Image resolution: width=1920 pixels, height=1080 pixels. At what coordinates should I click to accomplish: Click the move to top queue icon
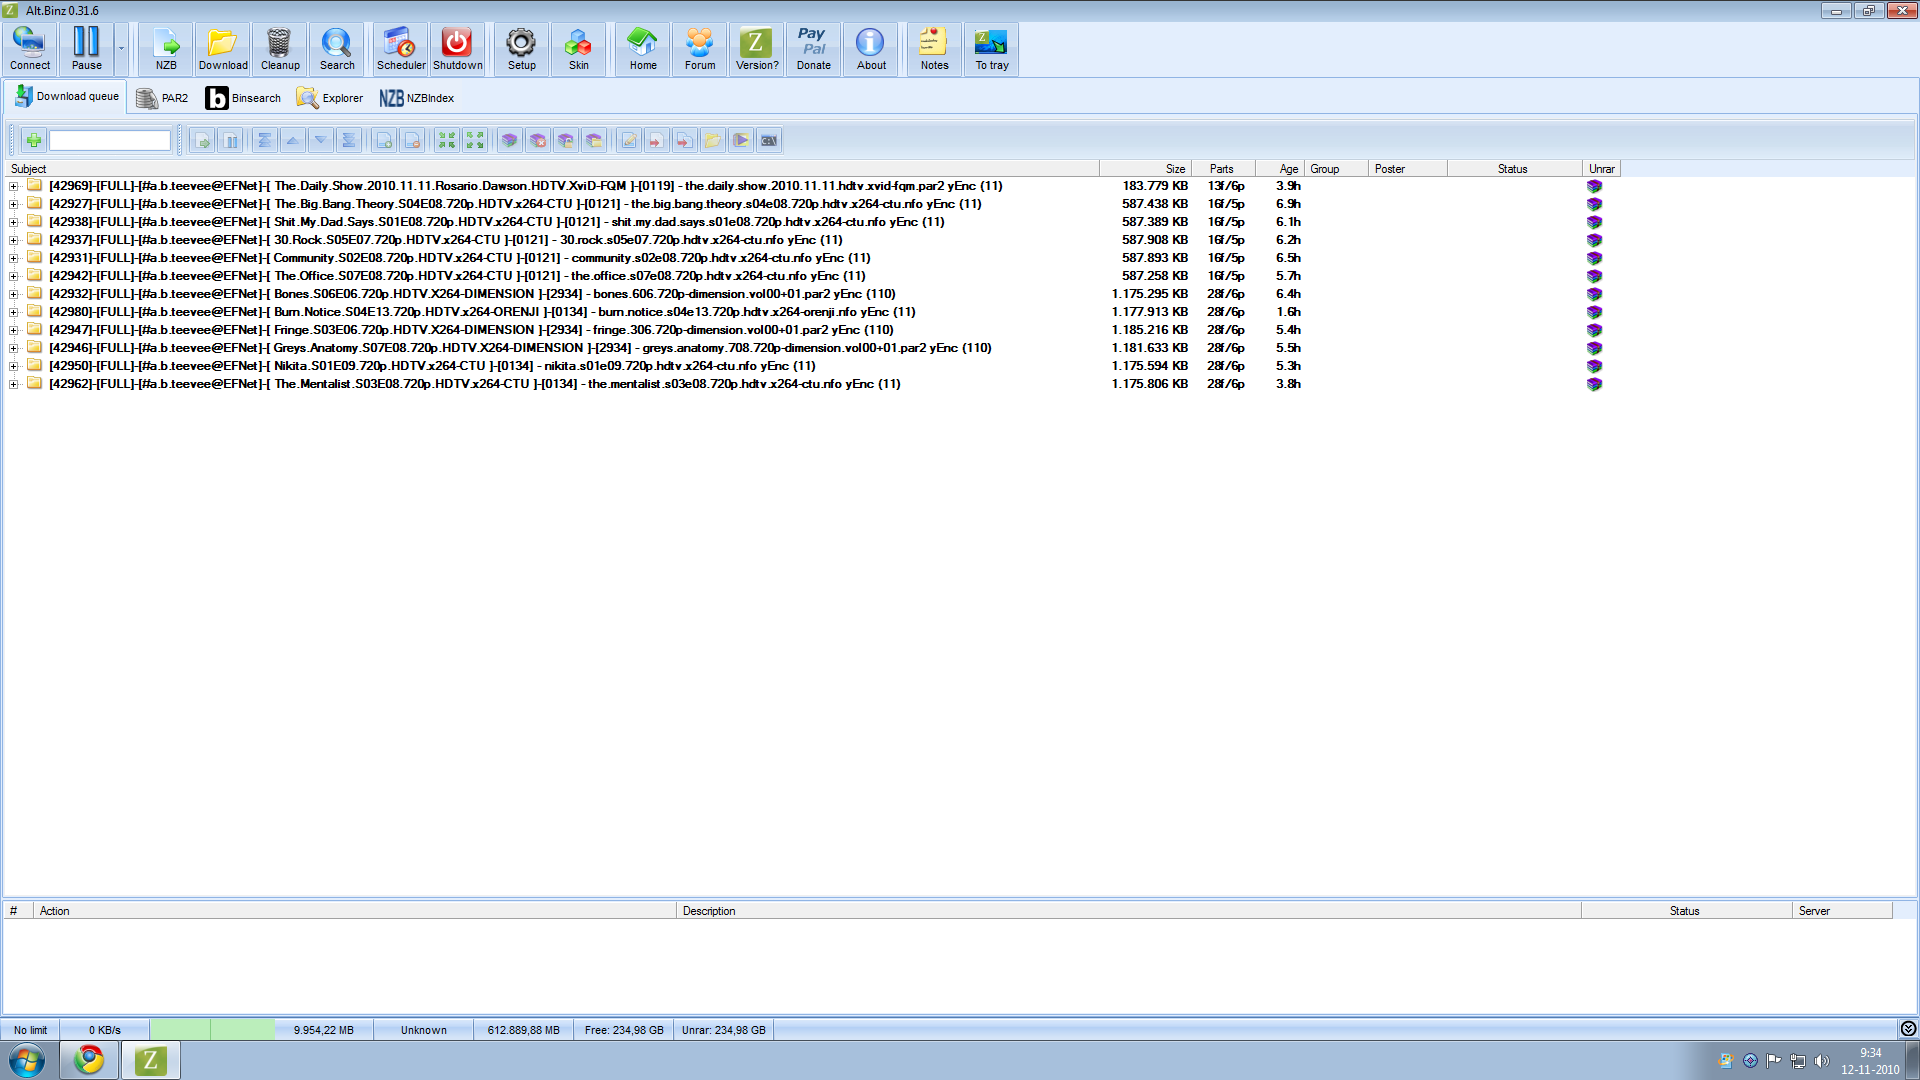[265, 141]
